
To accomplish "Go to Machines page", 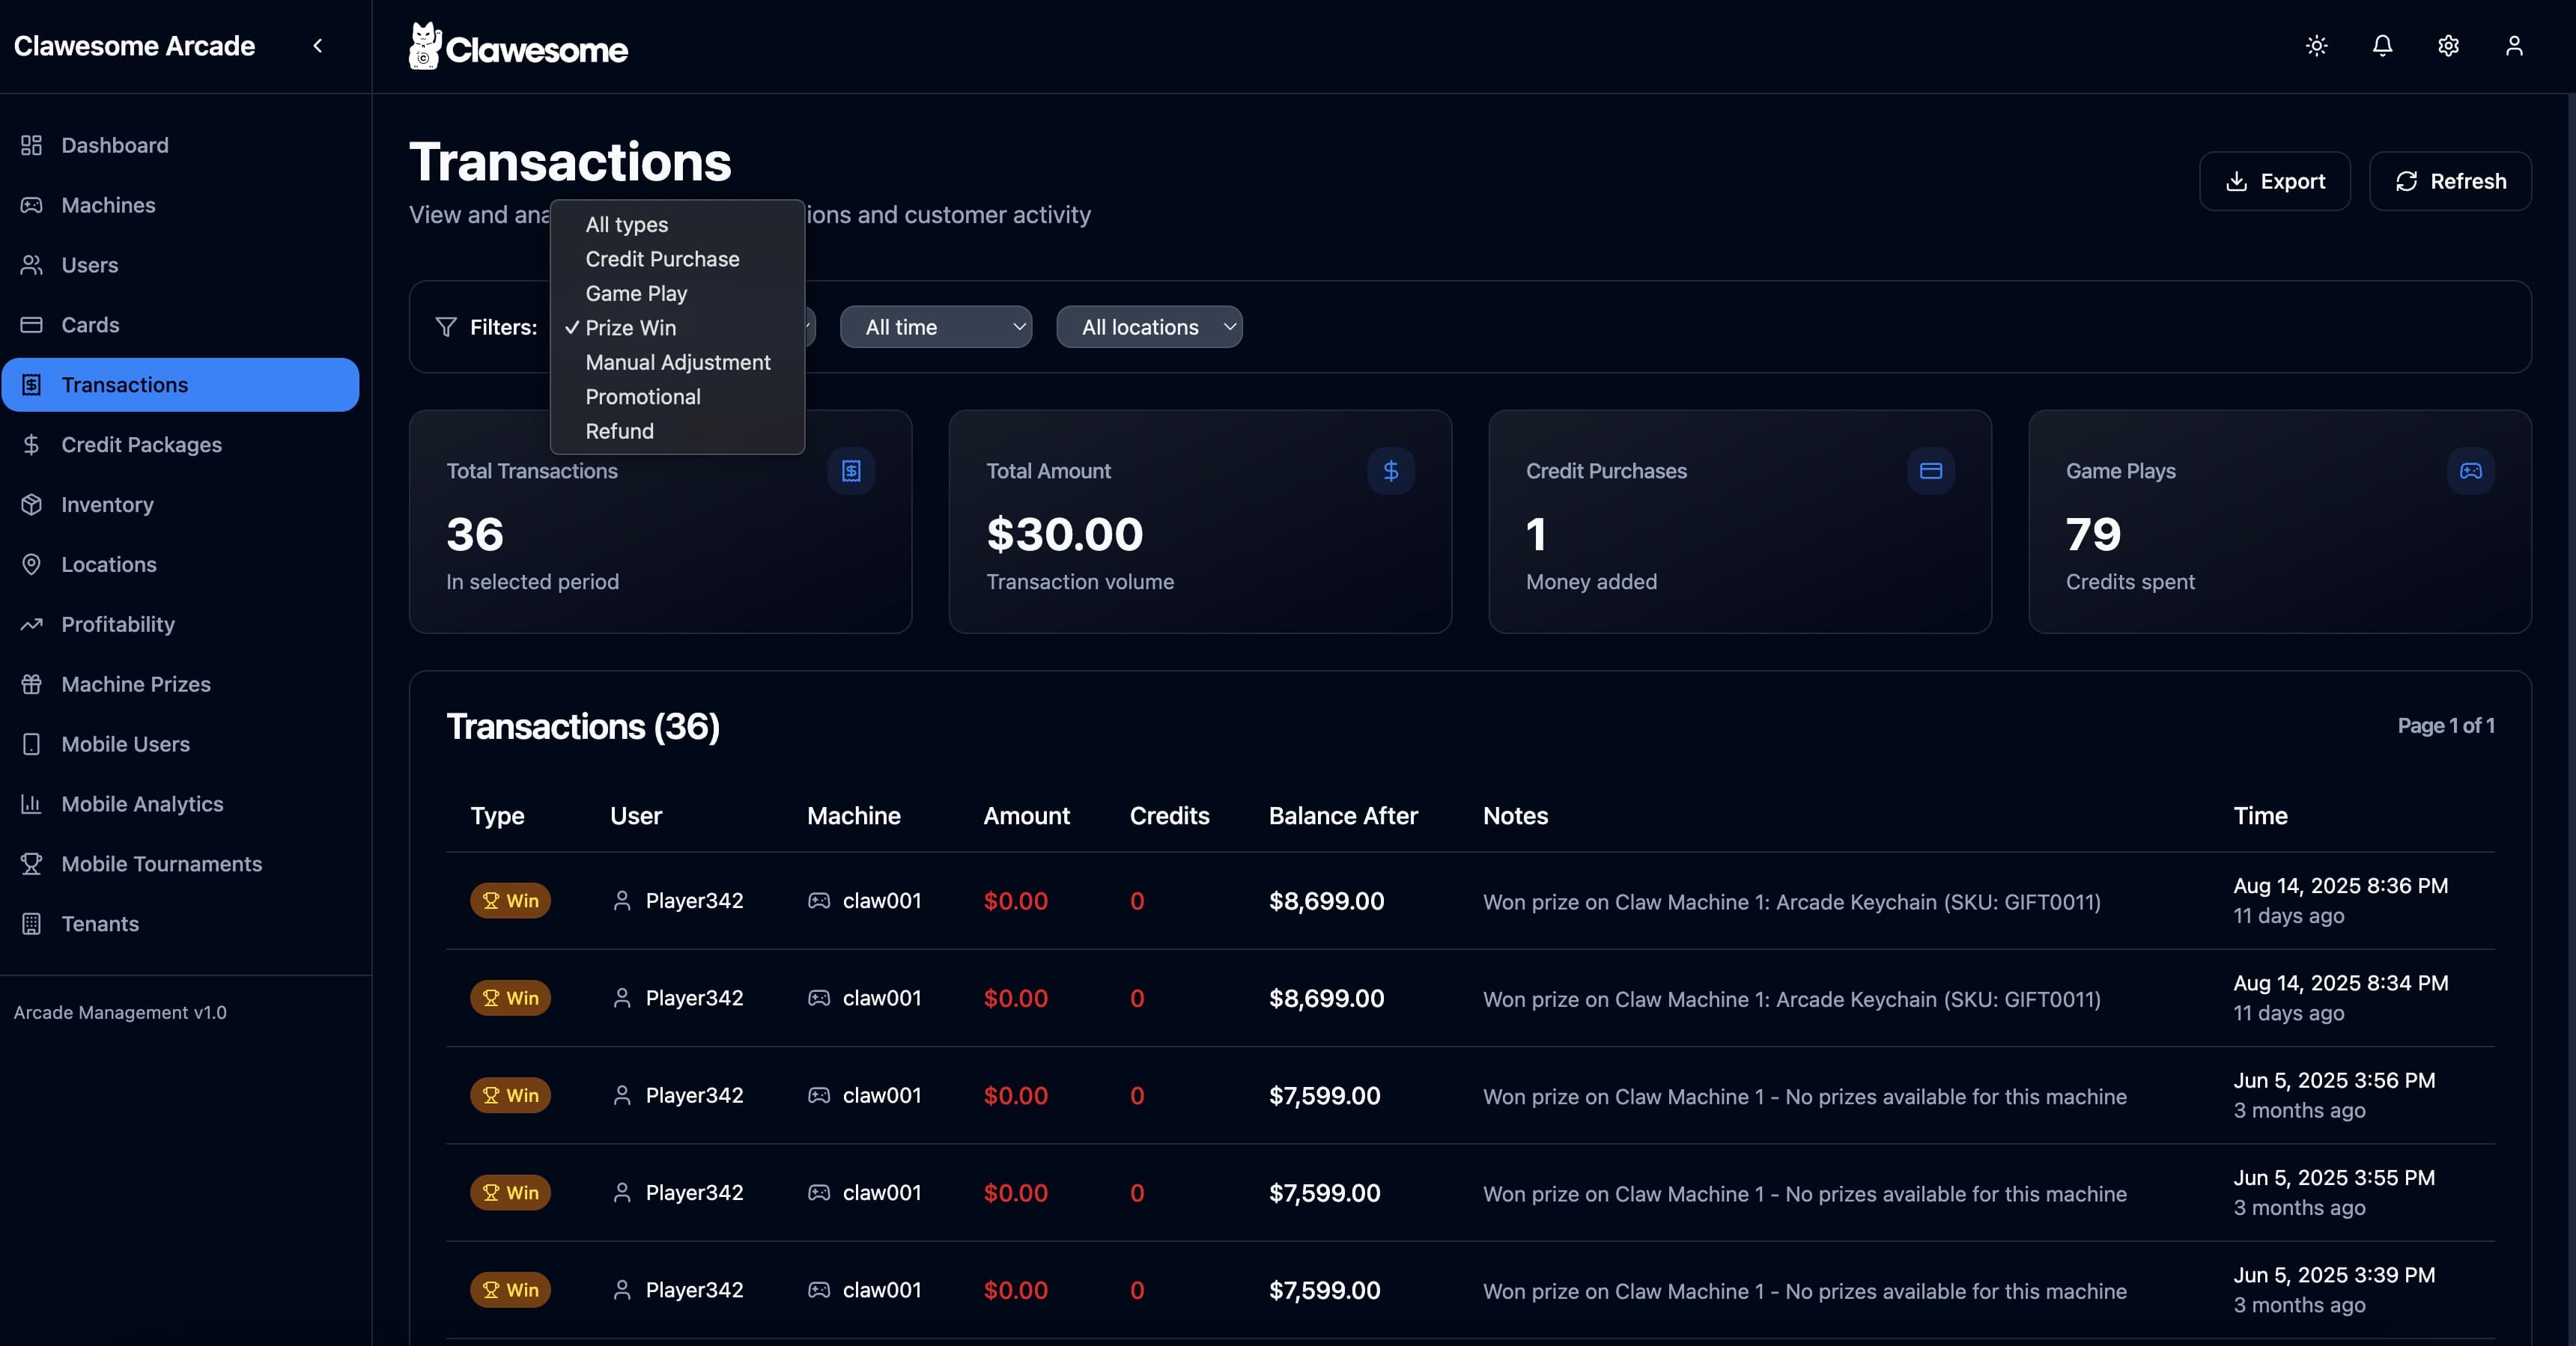I will point(180,205).
